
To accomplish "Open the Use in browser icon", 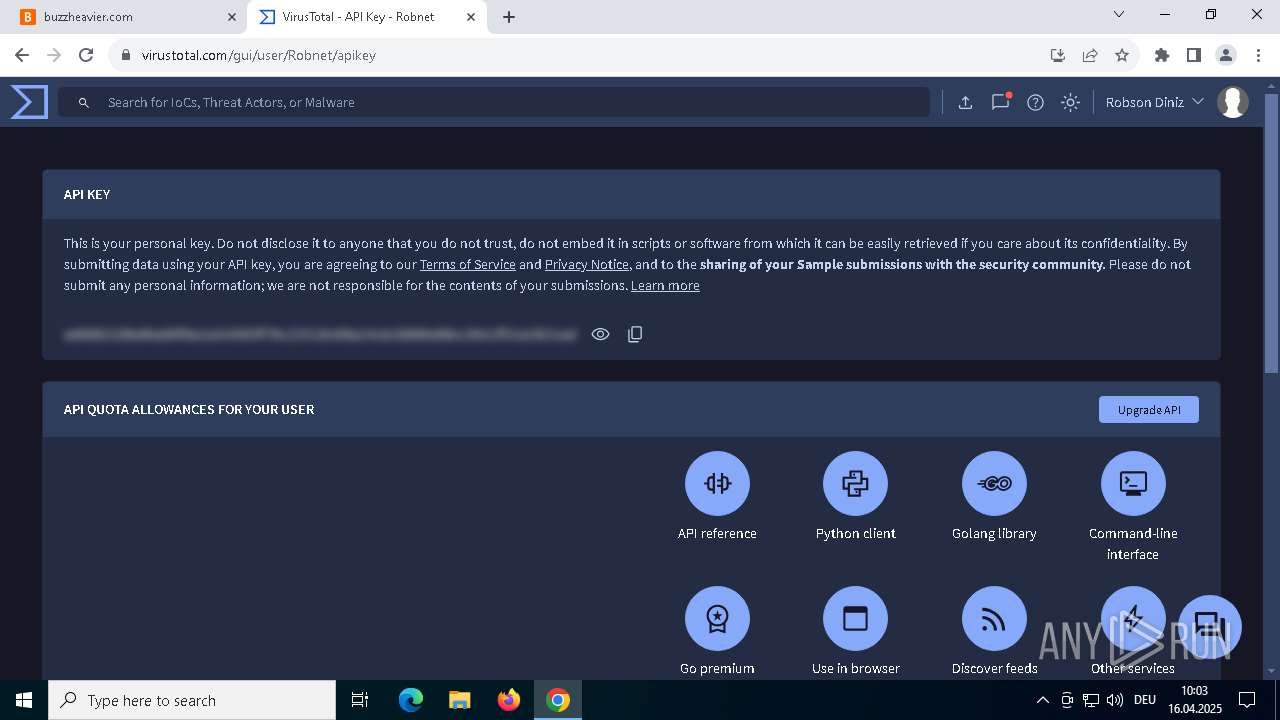I will pos(855,619).
